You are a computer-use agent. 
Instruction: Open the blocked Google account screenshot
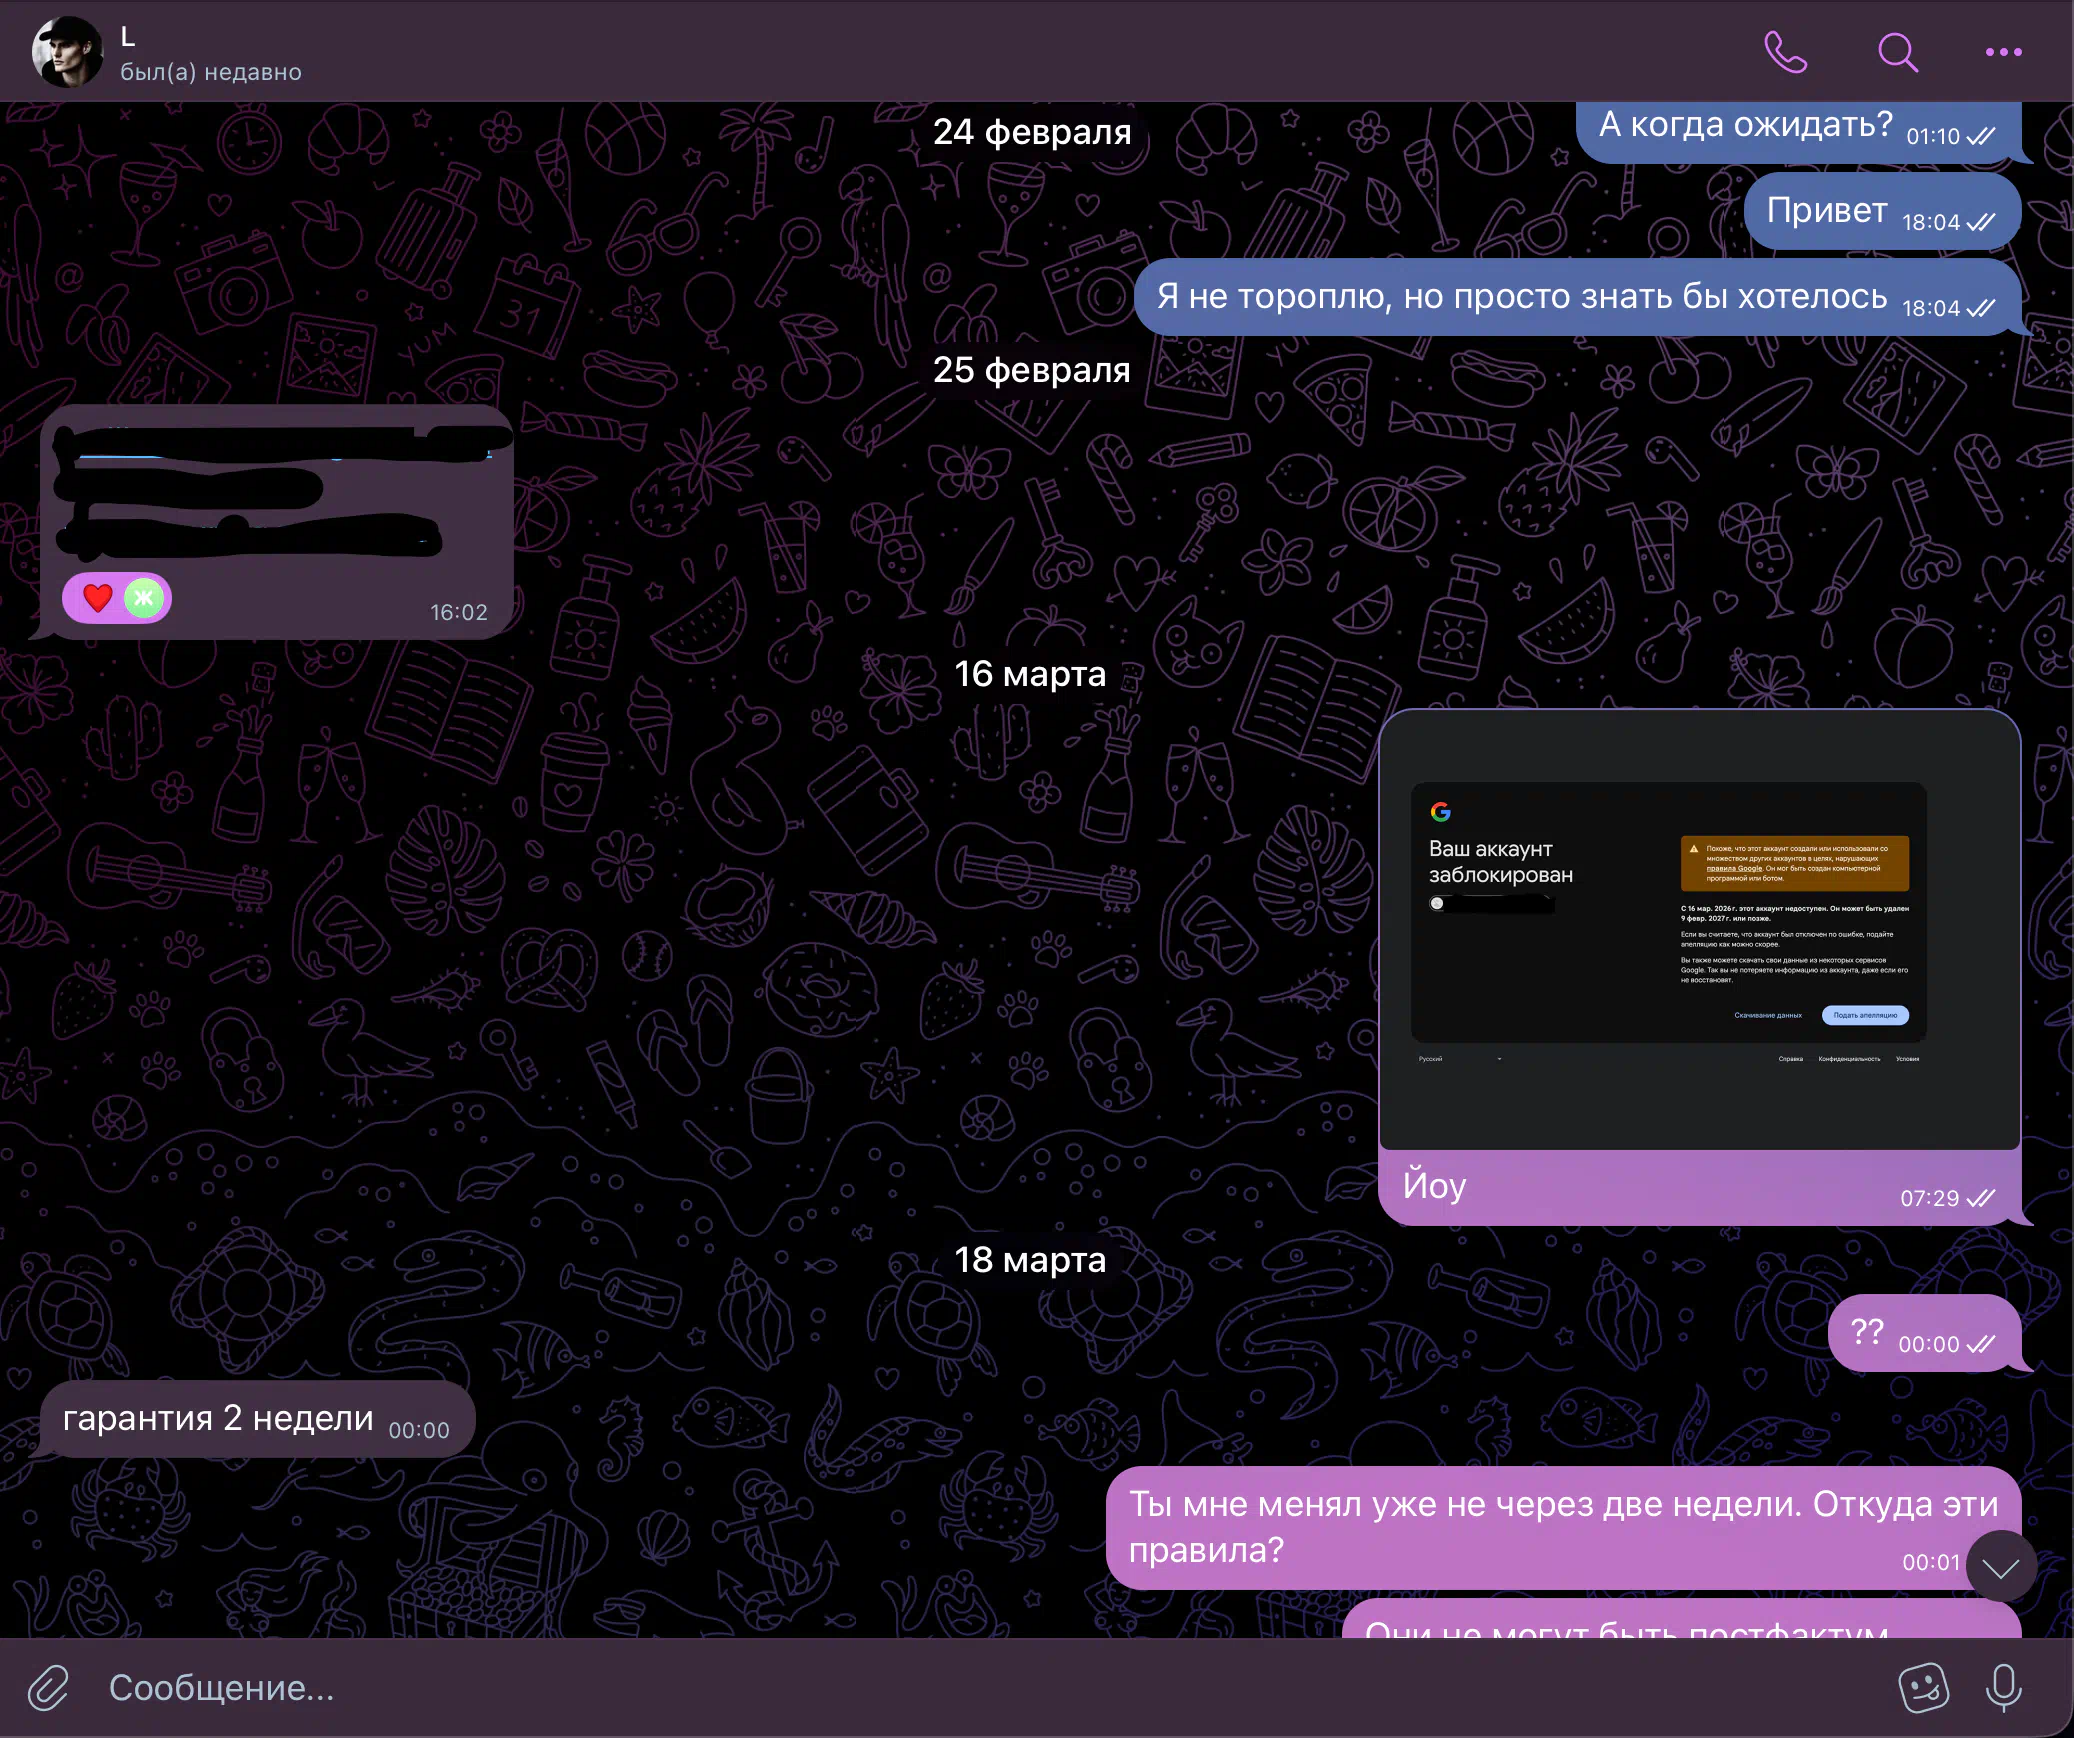1698,930
